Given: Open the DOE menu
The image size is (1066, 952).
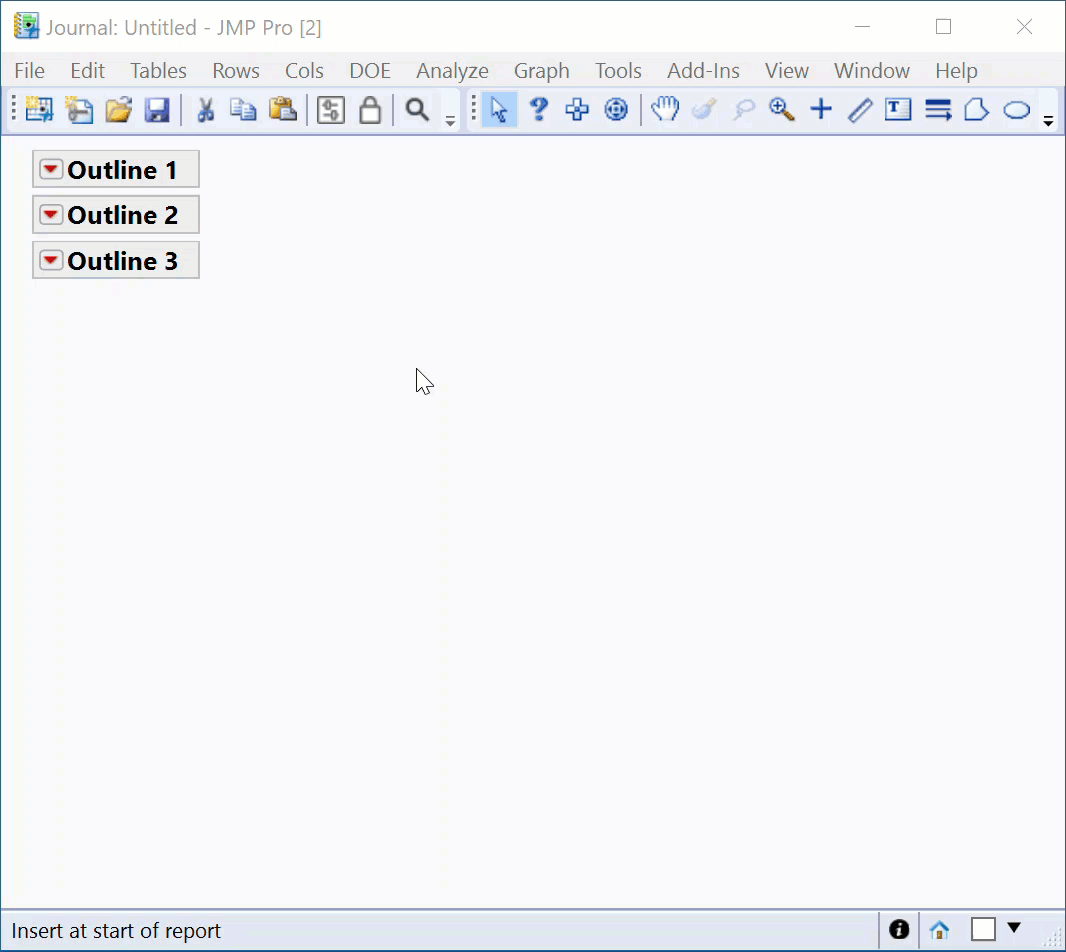Looking at the screenshot, I should (x=369, y=70).
